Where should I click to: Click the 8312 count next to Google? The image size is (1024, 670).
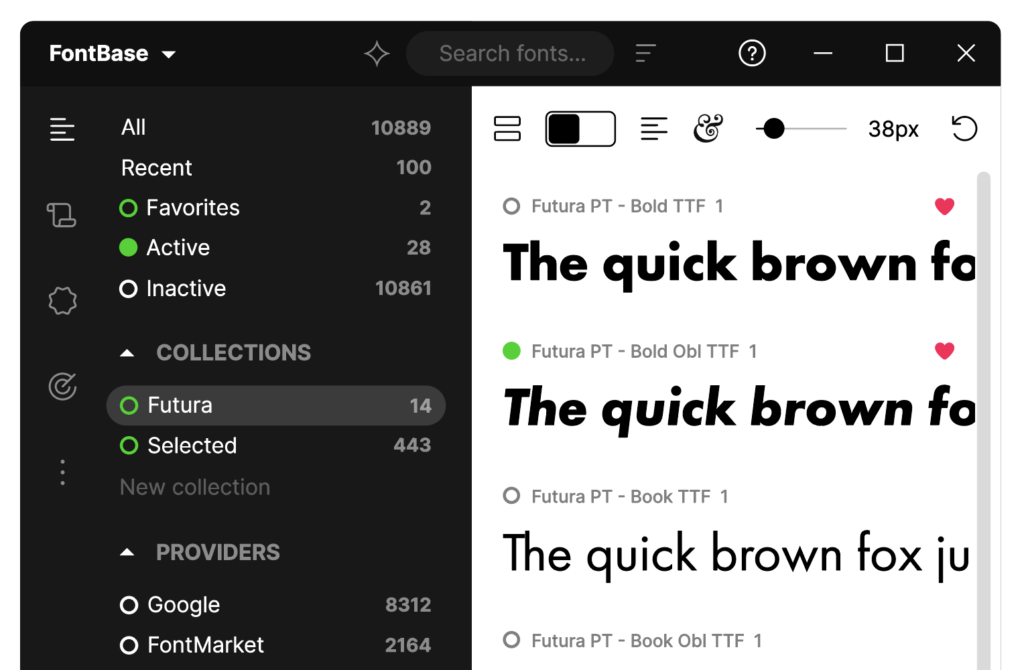[x=408, y=605]
